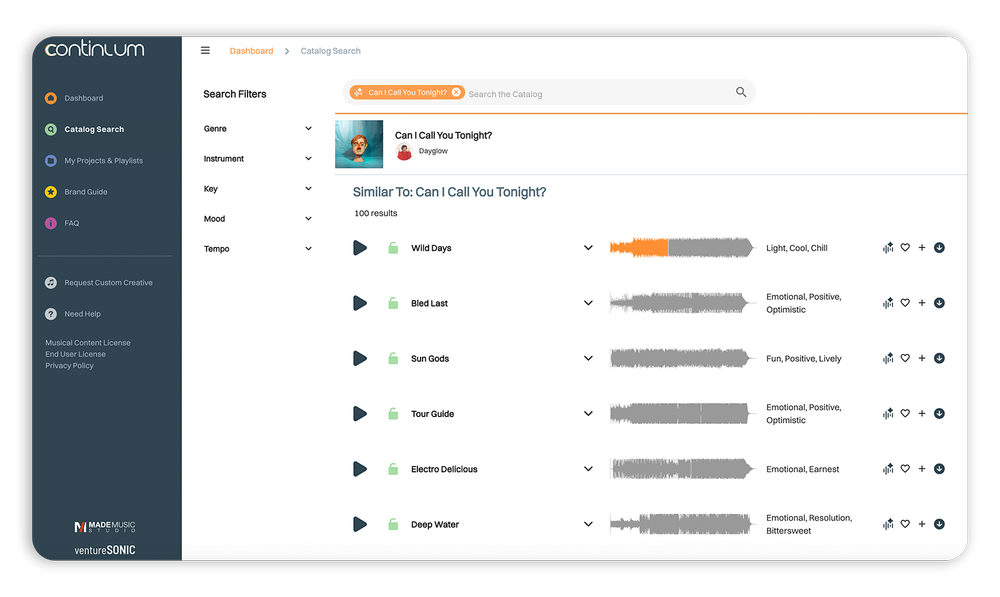
Task: Favorite Electro Delicious with the heart
Action: pyautogui.click(x=905, y=469)
